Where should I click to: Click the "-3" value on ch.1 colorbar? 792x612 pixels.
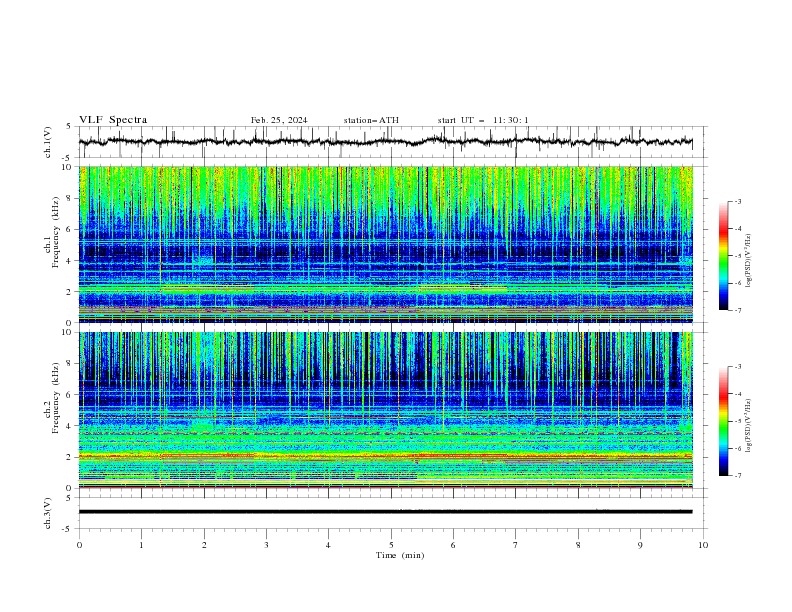737,201
